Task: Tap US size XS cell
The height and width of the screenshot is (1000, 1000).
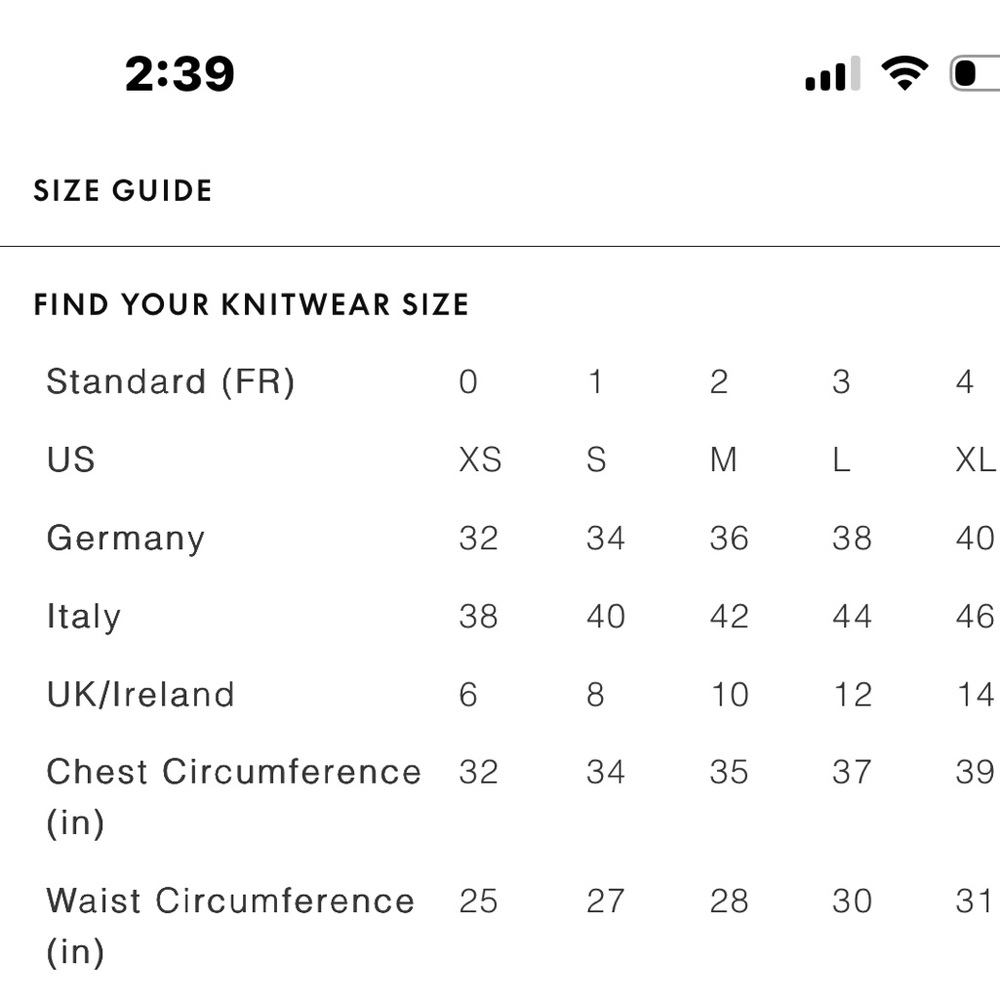Action: click(480, 460)
